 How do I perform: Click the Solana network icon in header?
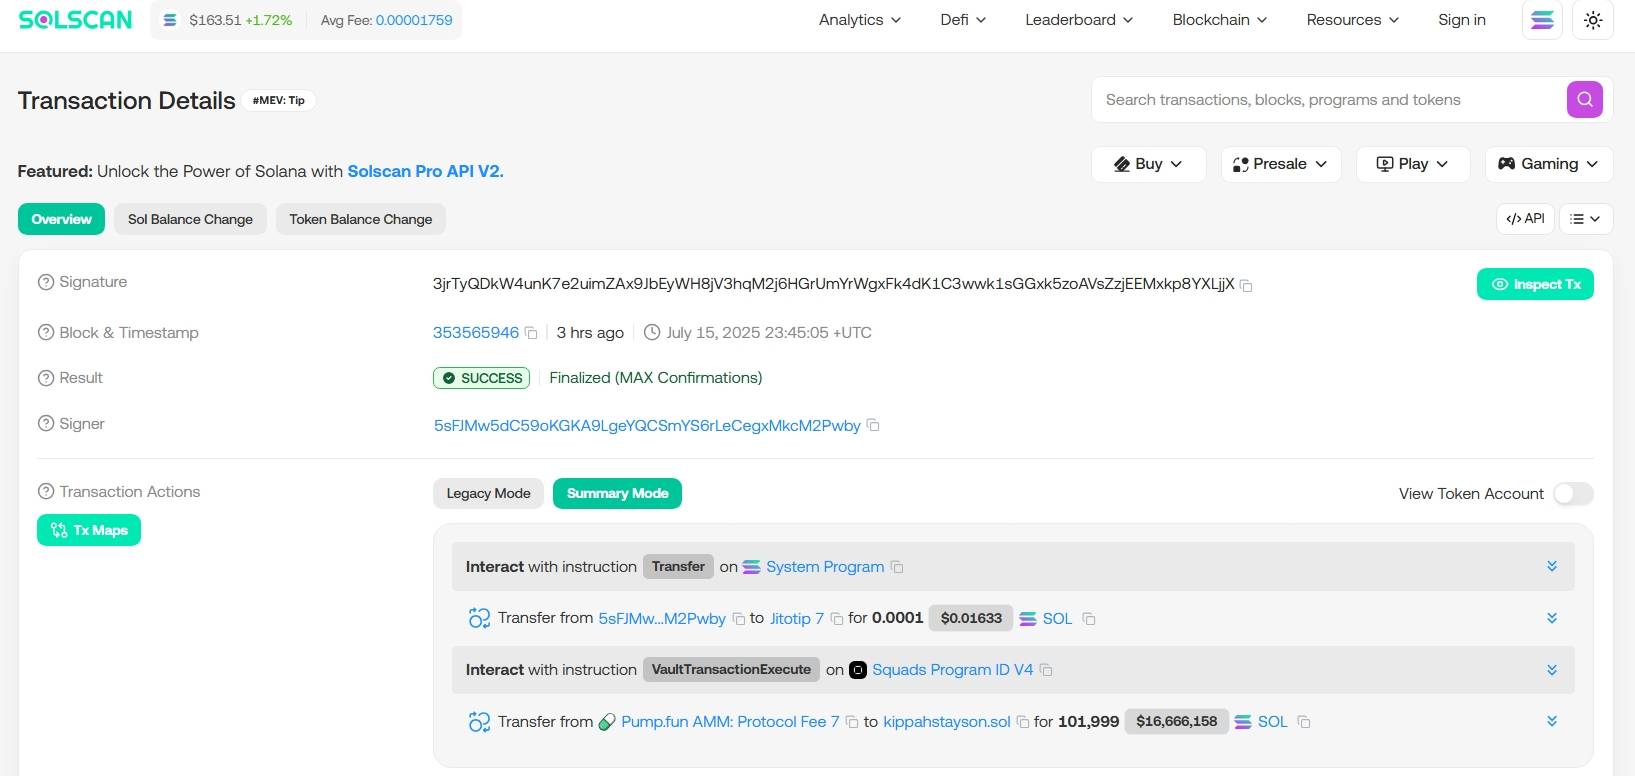coord(1542,20)
